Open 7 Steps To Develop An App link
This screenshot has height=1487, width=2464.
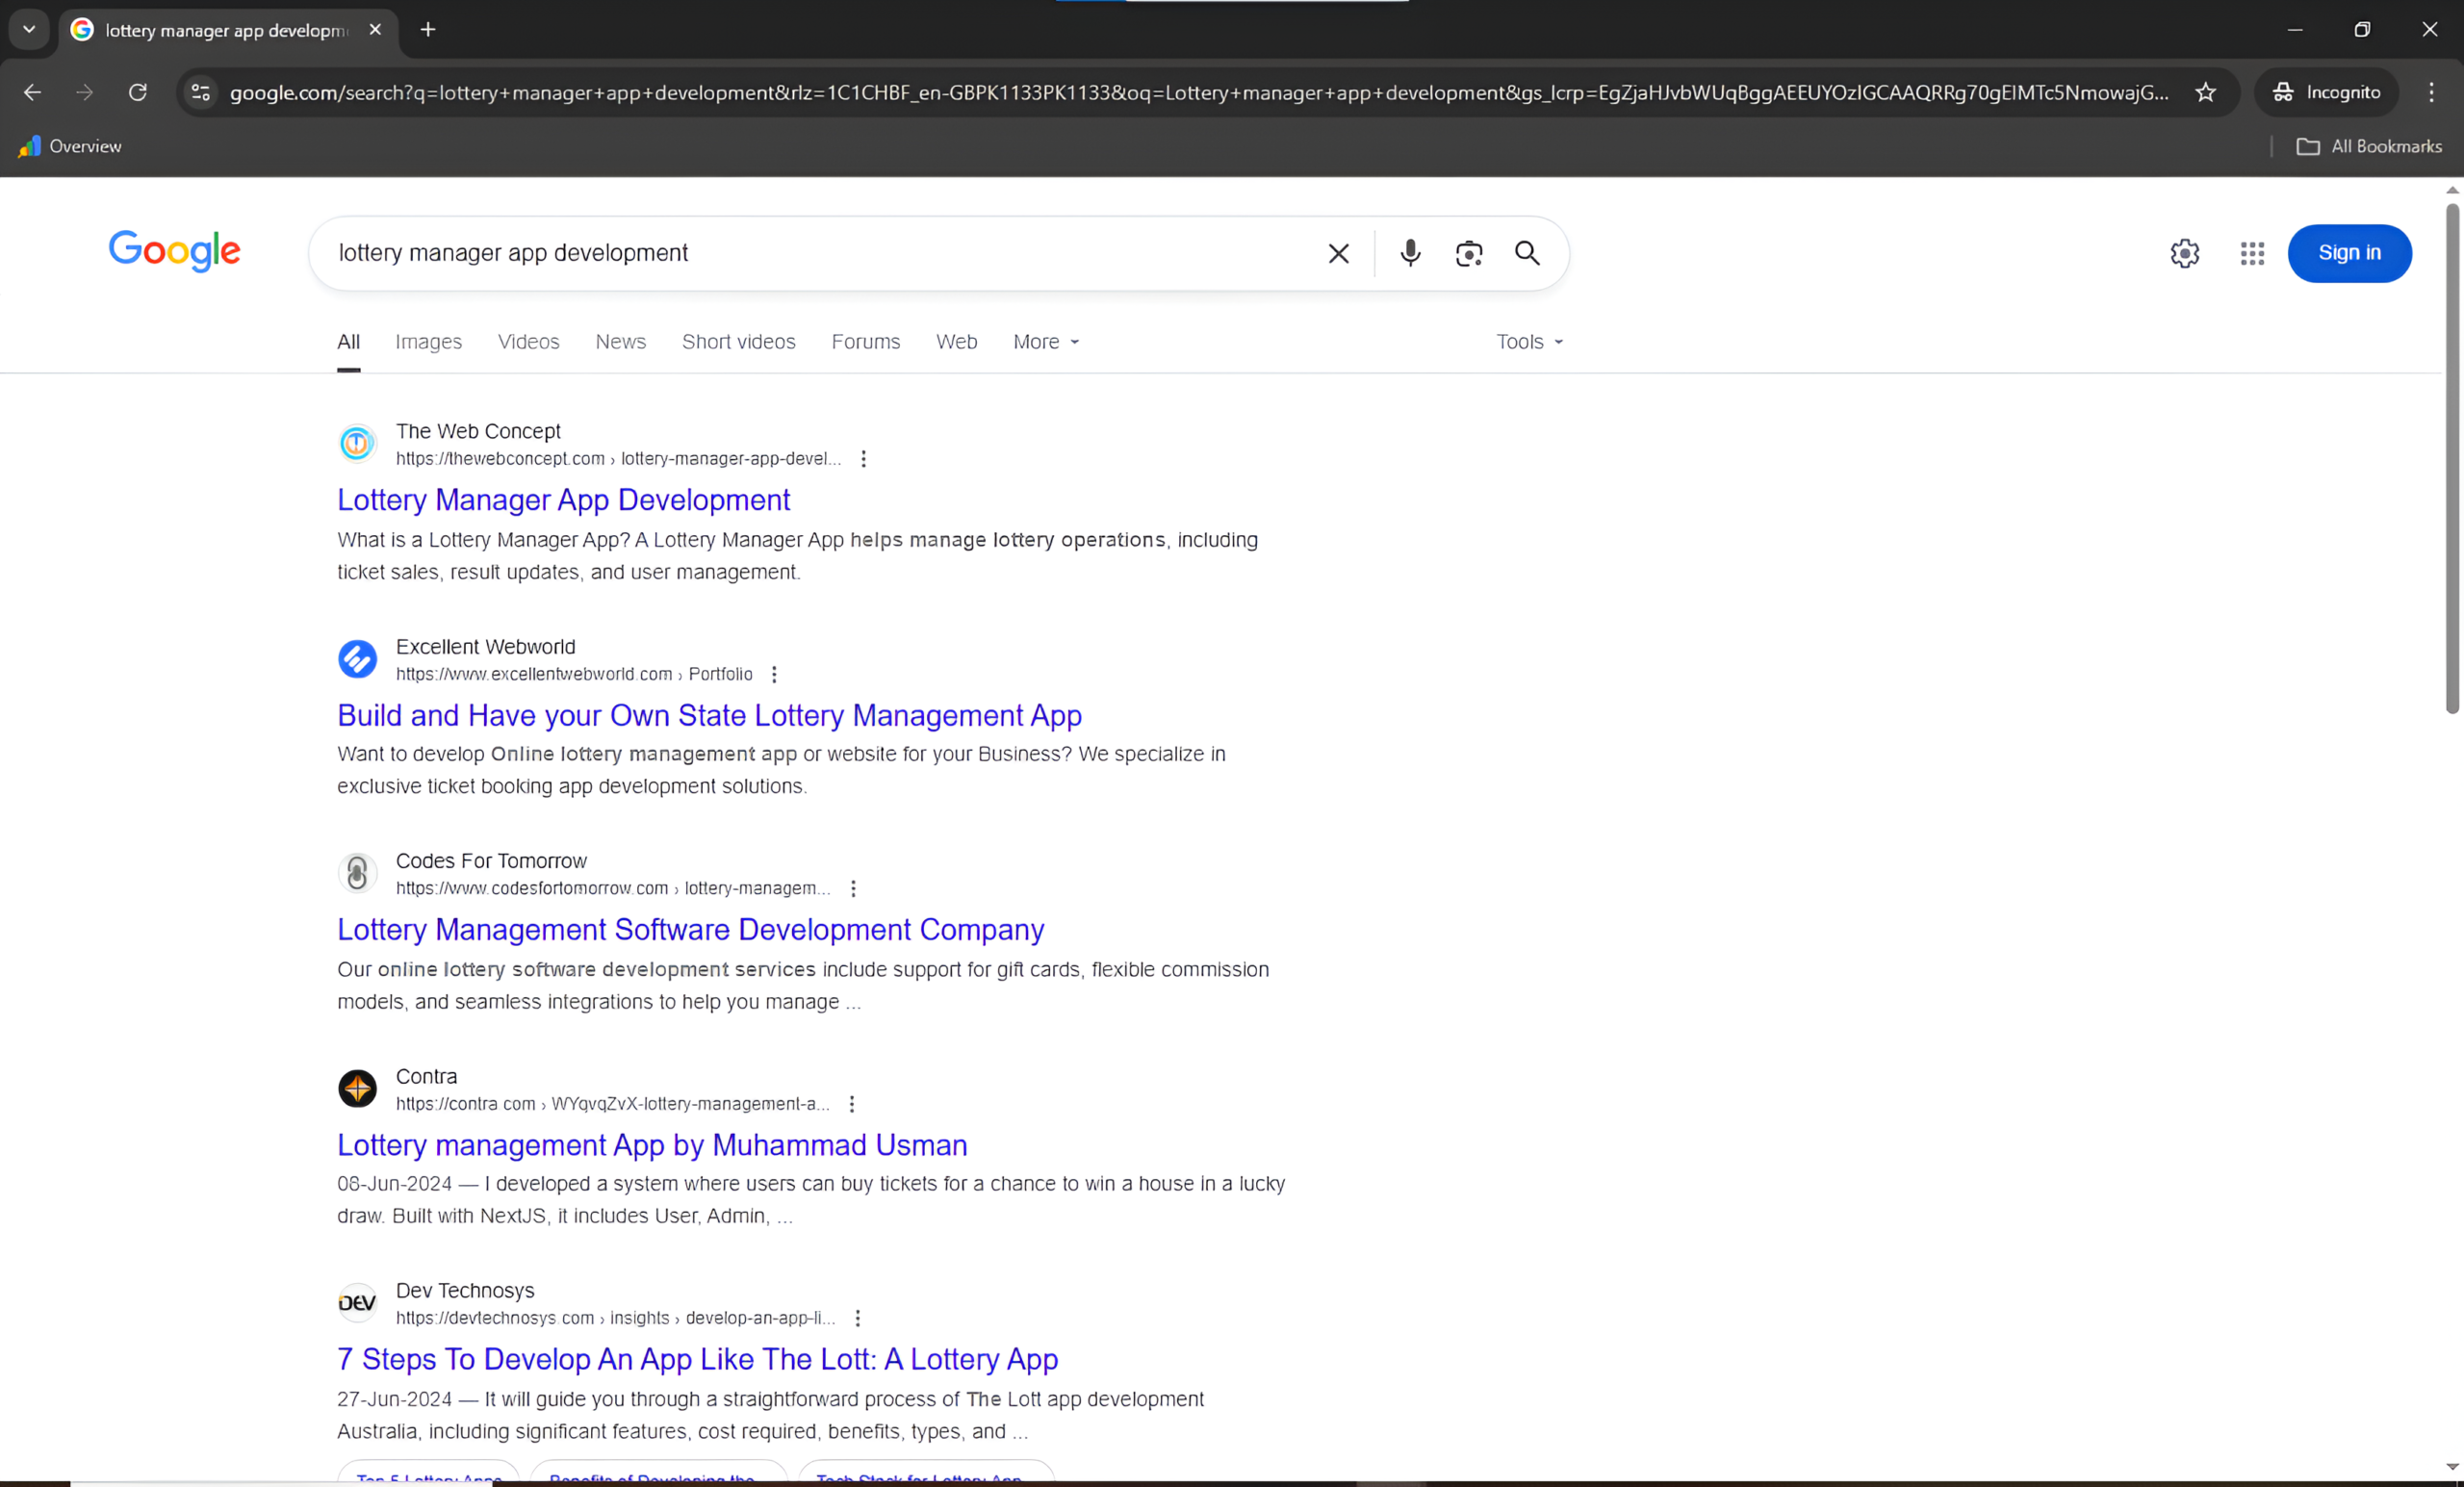[697, 1360]
